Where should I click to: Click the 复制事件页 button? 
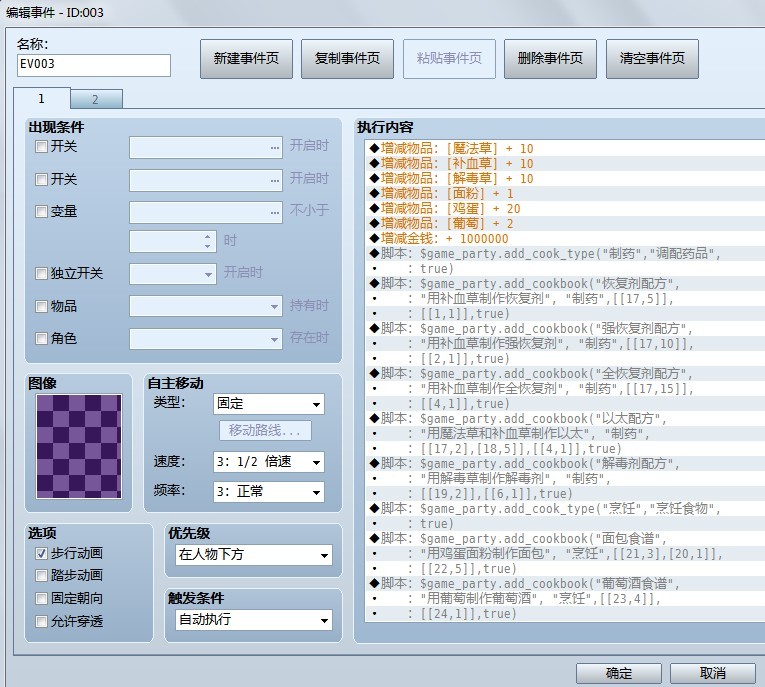click(x=347, y=59)
